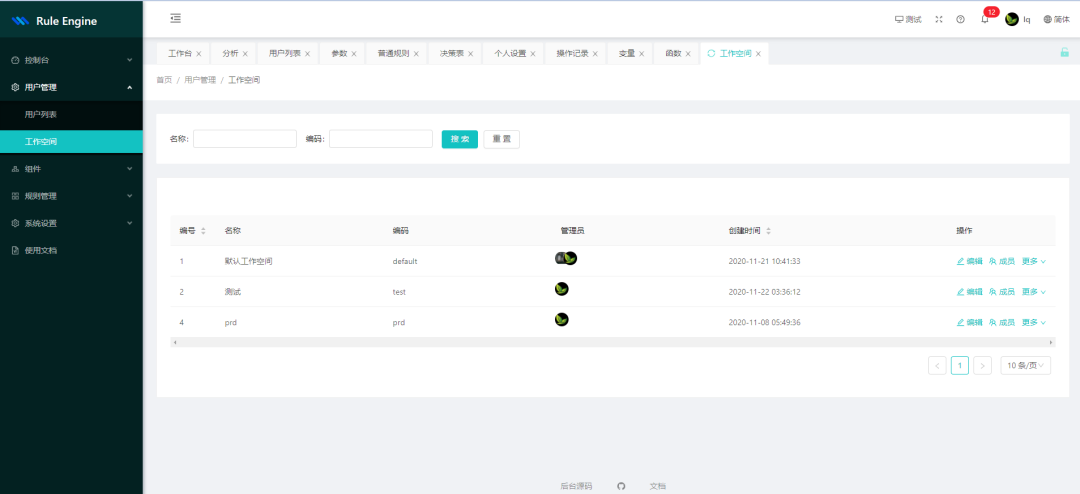
Task: Click the user avatar in top bar
Action: click(x=1012, y=19)
